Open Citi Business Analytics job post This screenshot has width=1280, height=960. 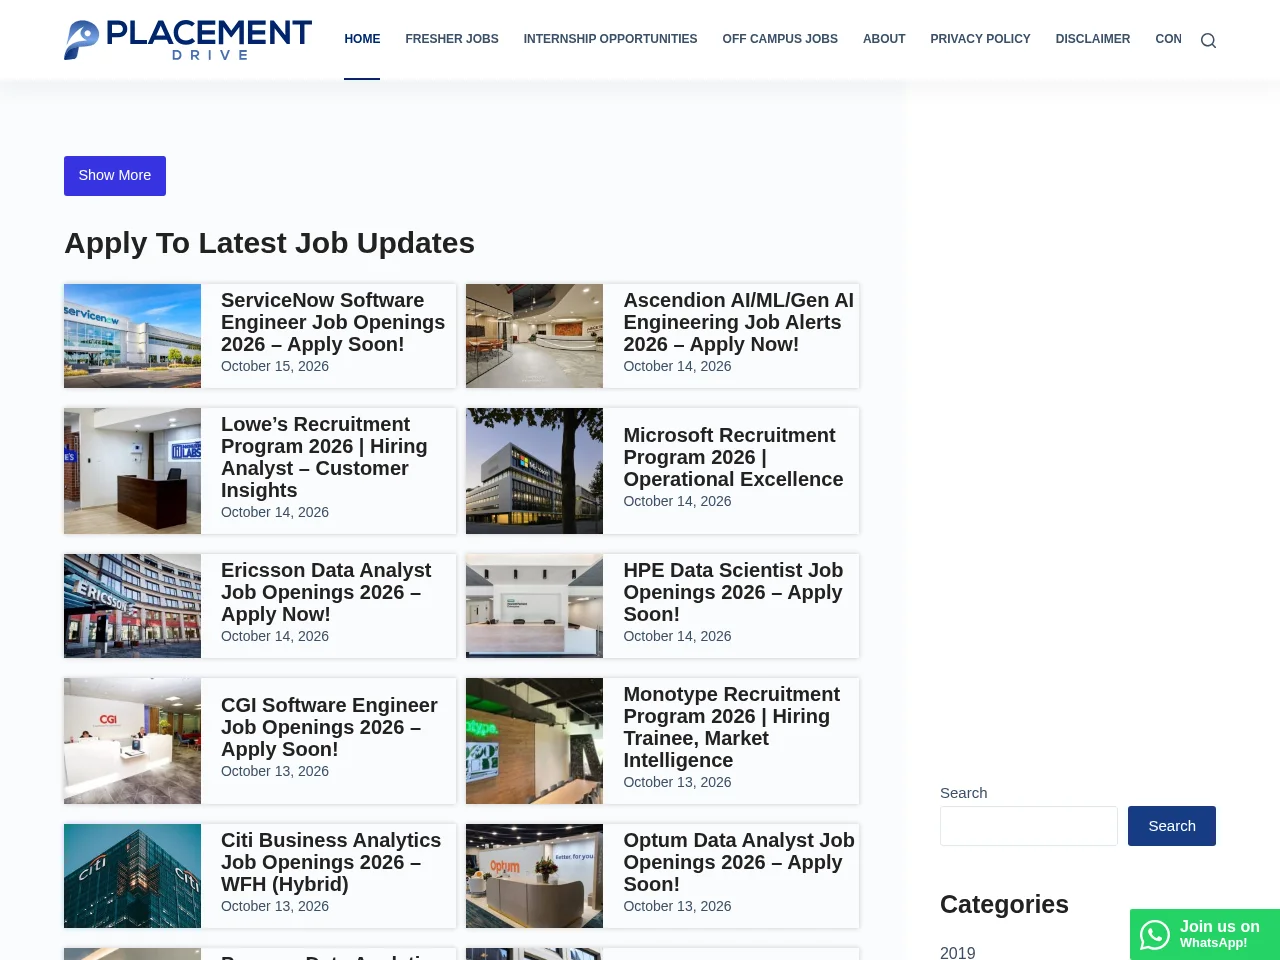pyautogui.click(x=331, y=862)
